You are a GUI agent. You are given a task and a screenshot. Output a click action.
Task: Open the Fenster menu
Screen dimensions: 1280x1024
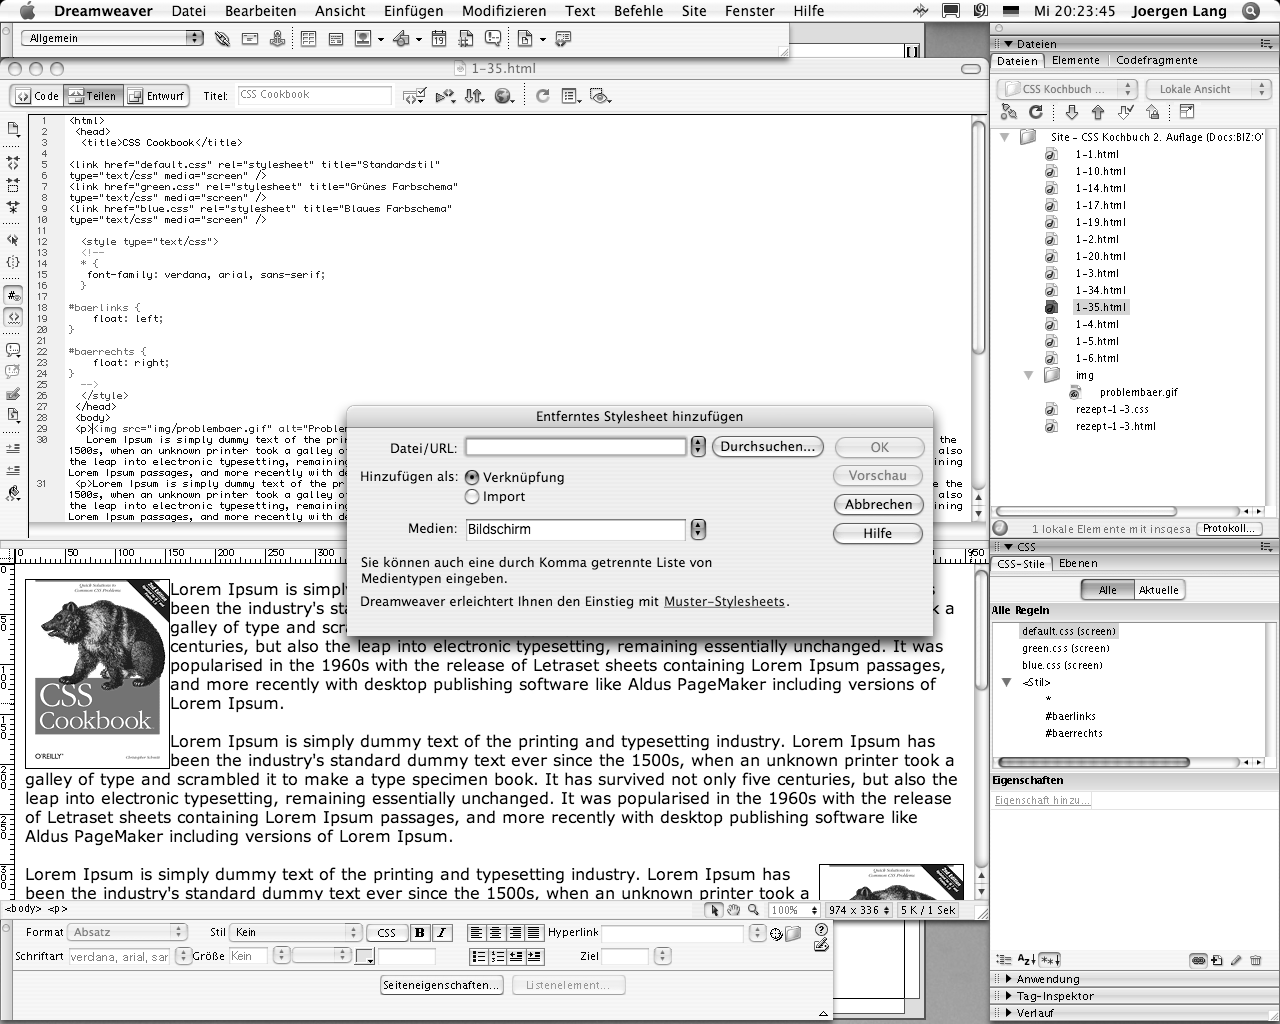[749, 11]
